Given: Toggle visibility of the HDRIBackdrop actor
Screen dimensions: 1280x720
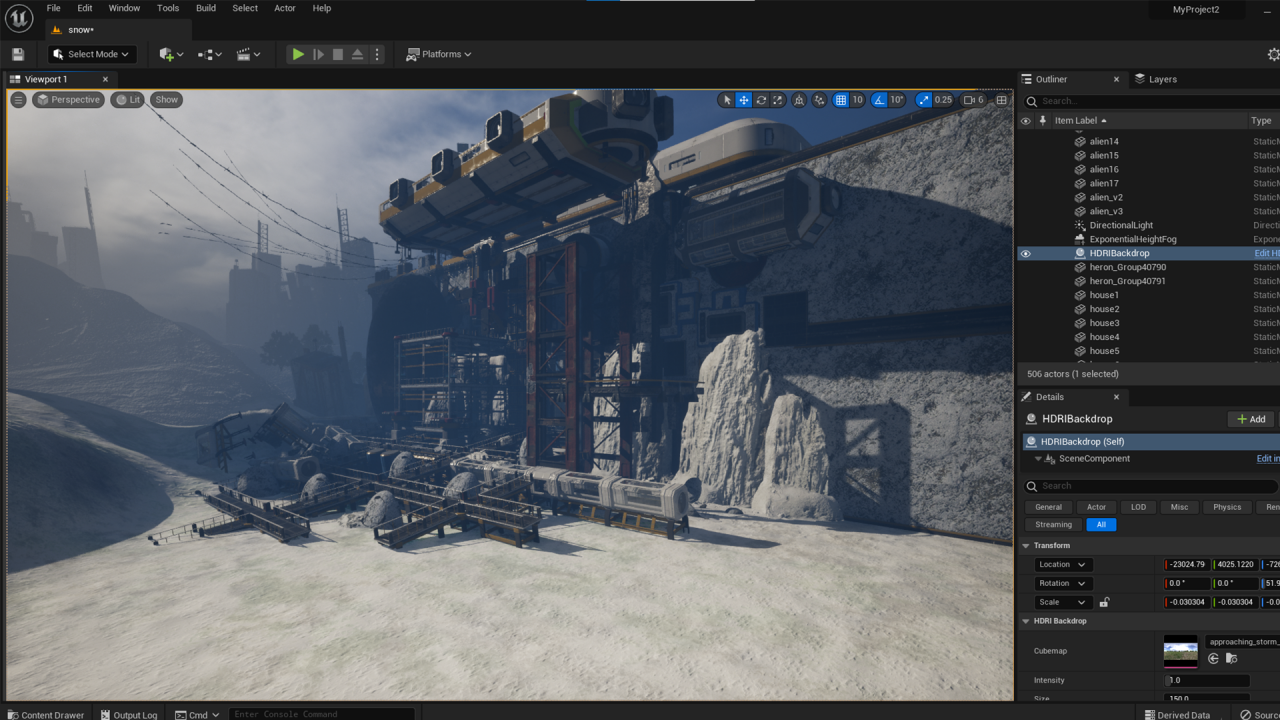Looking at the screenshot, I should pyautogui.click(x=1025, y=254).
